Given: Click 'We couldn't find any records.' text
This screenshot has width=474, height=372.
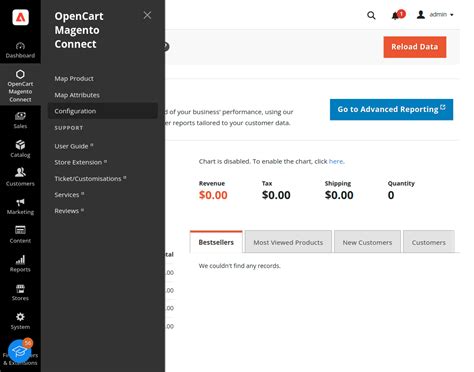Looking at the screenshot, I should (x=240, y=266).
